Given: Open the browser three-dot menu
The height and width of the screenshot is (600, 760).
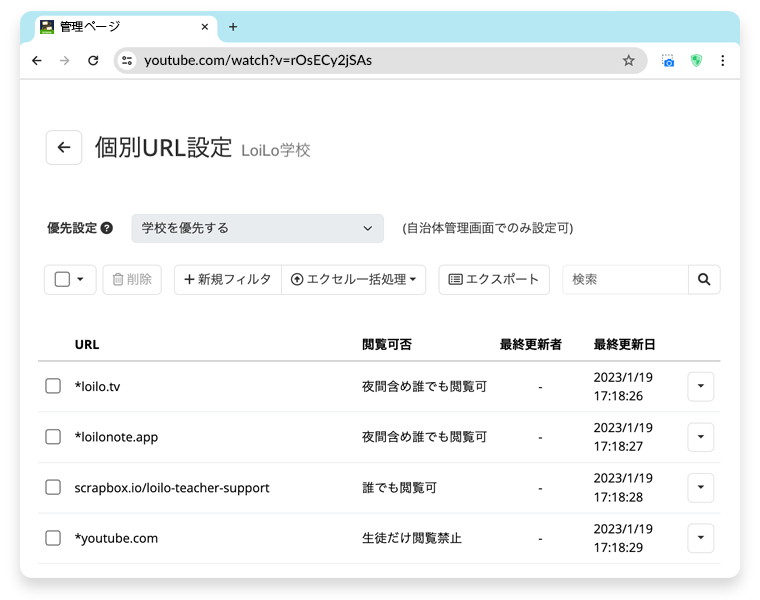Looking at the screenshot, I should pyautogui.click(x=723, y=61).
